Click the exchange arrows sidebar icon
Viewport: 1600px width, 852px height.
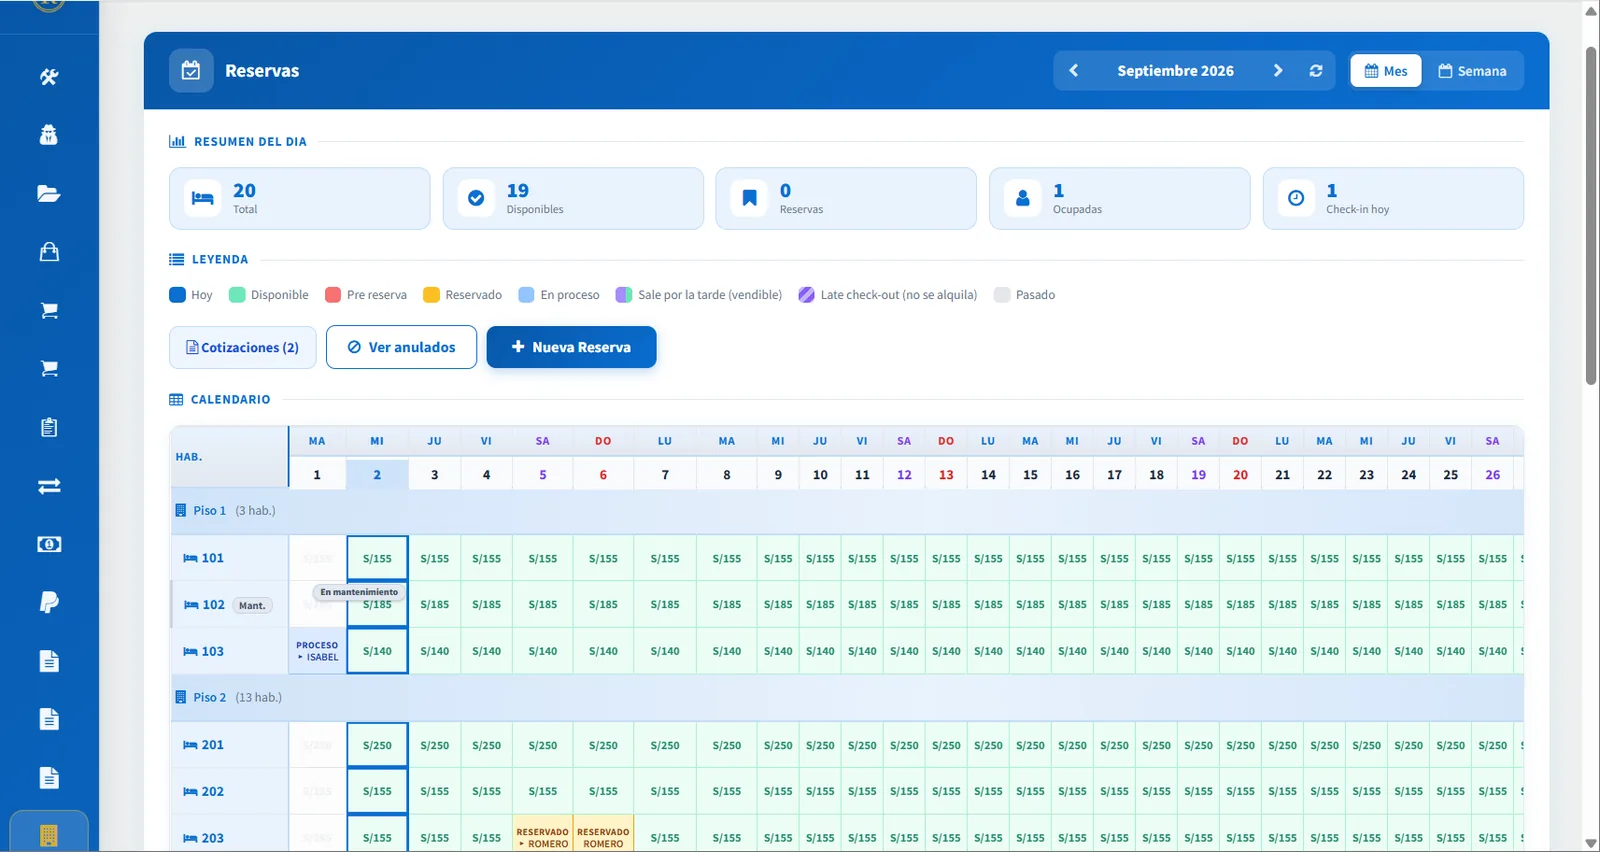coord(48,486)
